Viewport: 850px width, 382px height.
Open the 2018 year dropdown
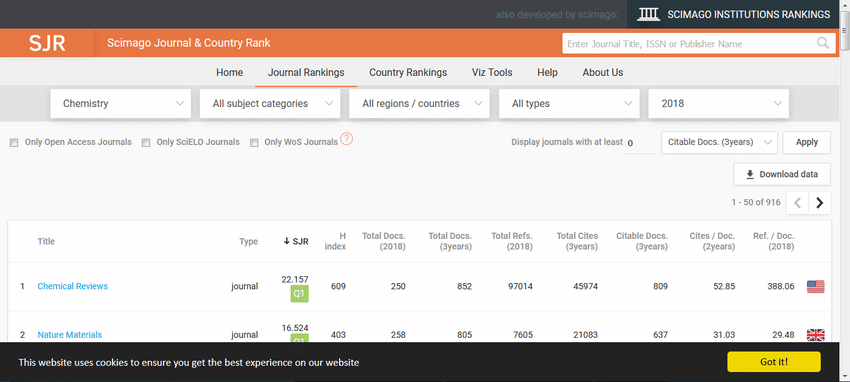(x=719, y=103)
